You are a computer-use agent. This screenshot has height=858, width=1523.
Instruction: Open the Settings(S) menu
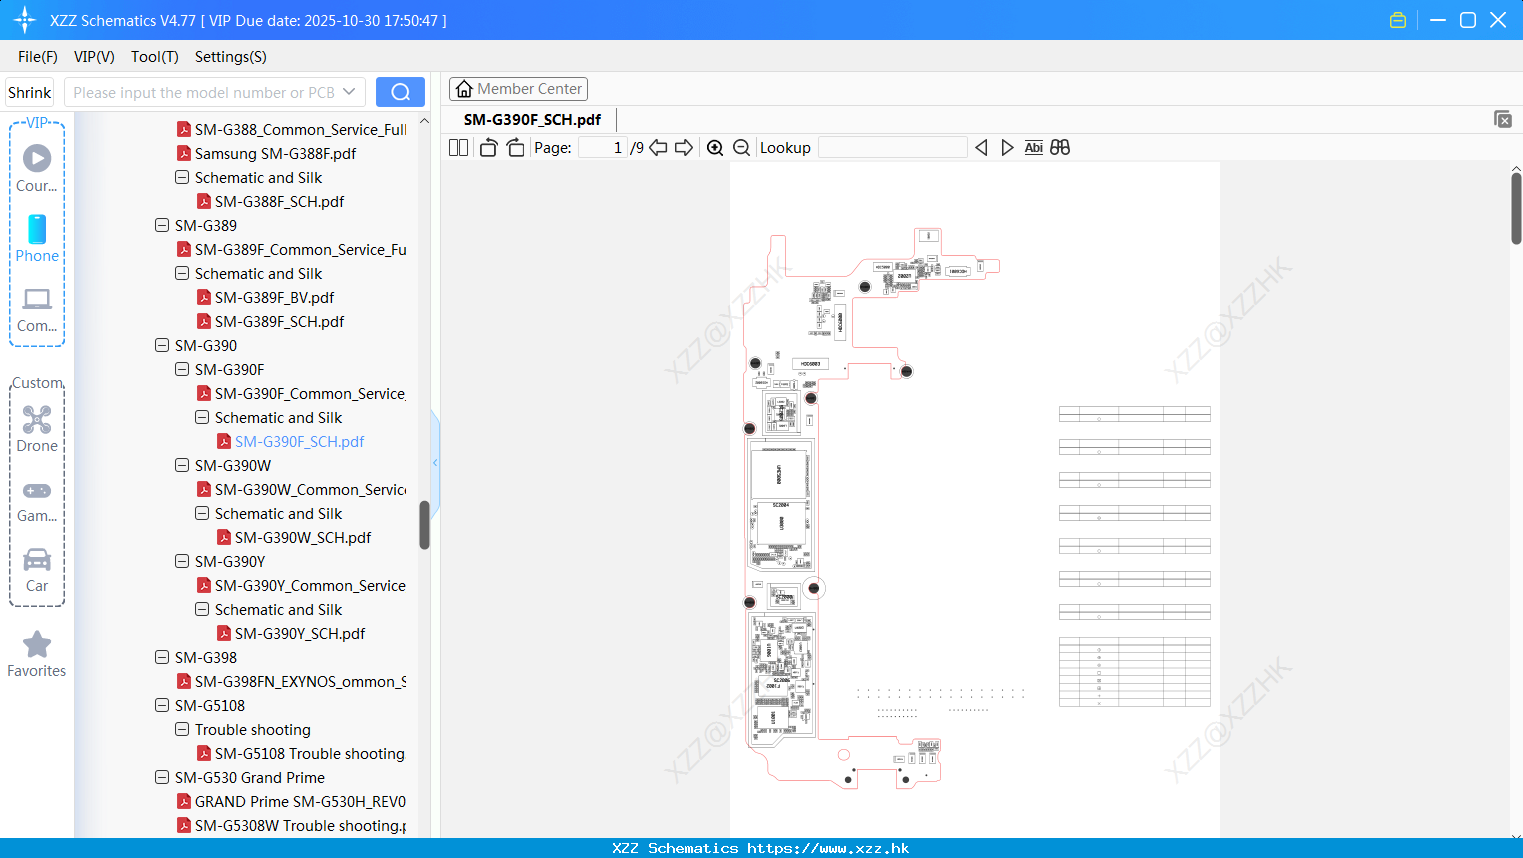point(231,57)
